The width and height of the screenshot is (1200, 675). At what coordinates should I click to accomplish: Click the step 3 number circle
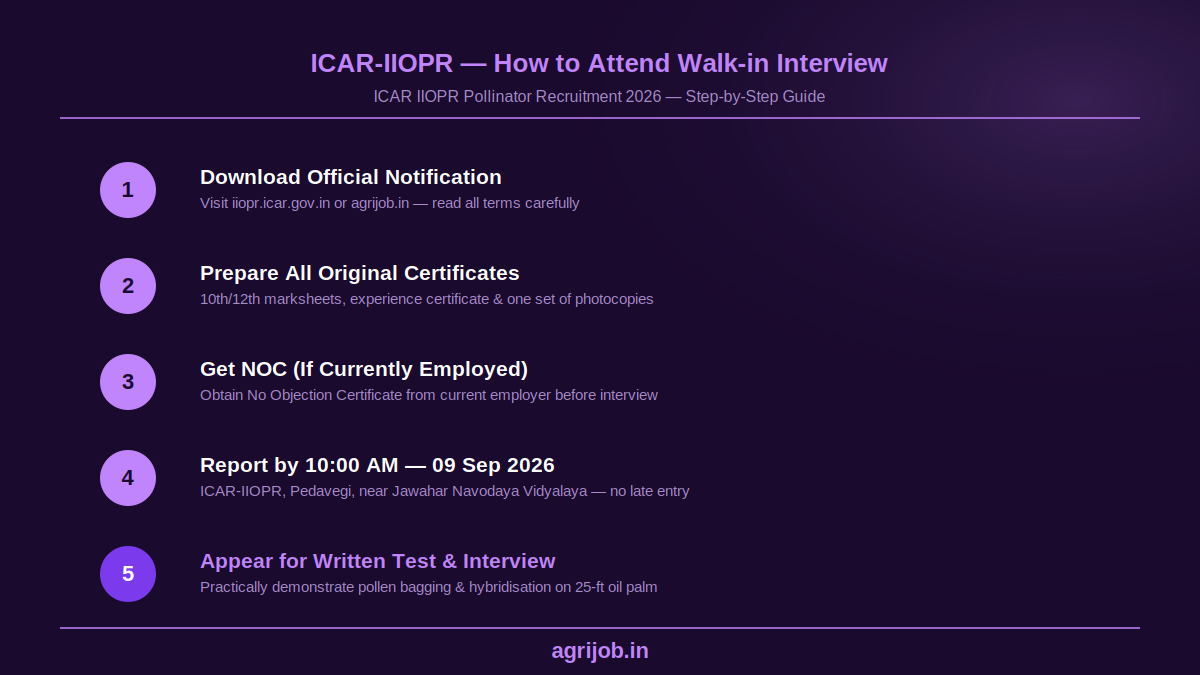128,382
